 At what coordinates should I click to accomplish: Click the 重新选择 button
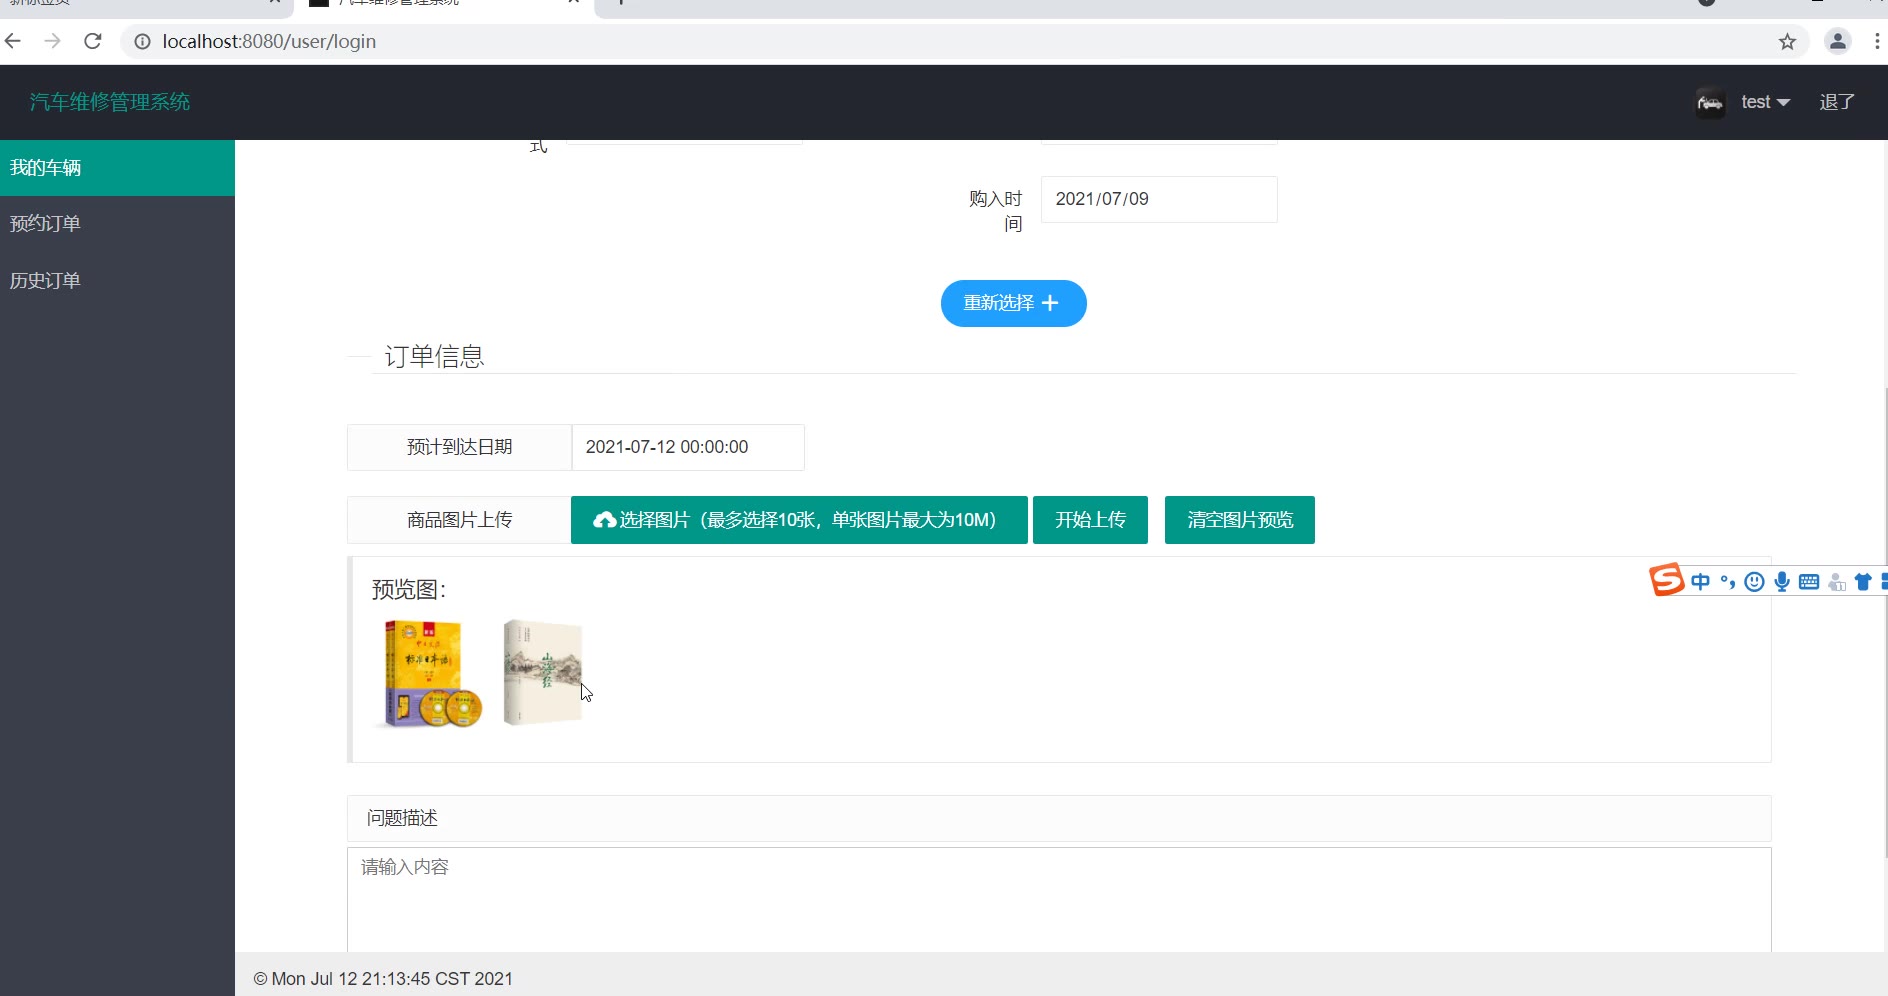[1013, 303]
